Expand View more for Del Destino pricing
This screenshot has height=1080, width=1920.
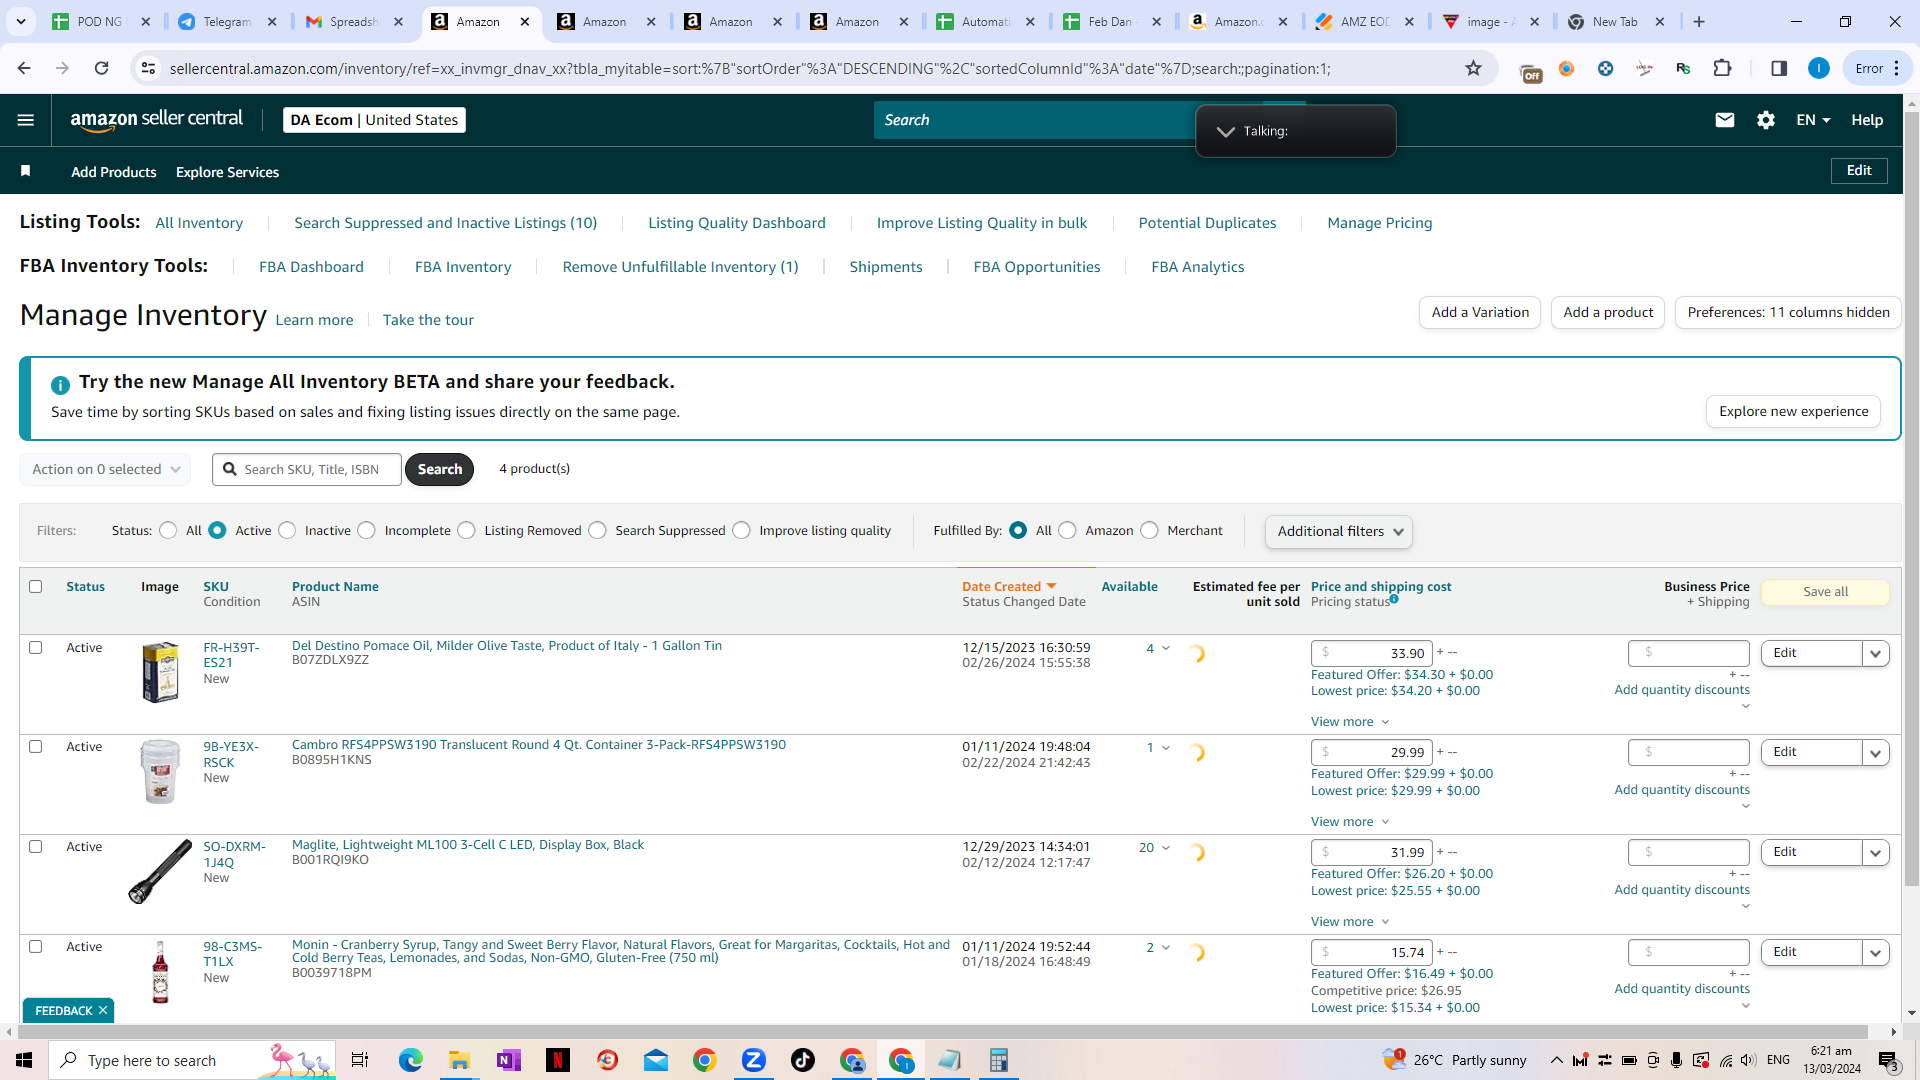pos(1350,722)
